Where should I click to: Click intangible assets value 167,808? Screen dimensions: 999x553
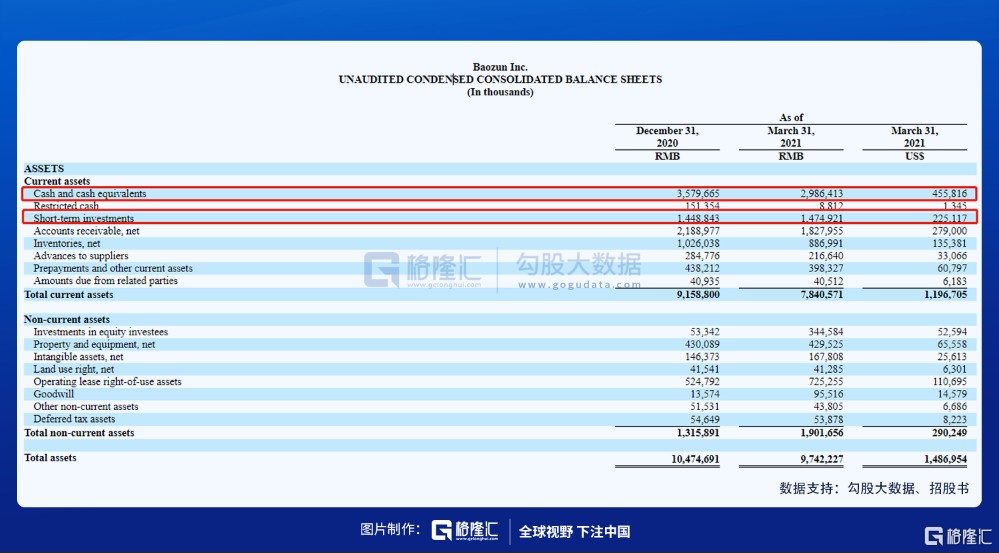825,357
